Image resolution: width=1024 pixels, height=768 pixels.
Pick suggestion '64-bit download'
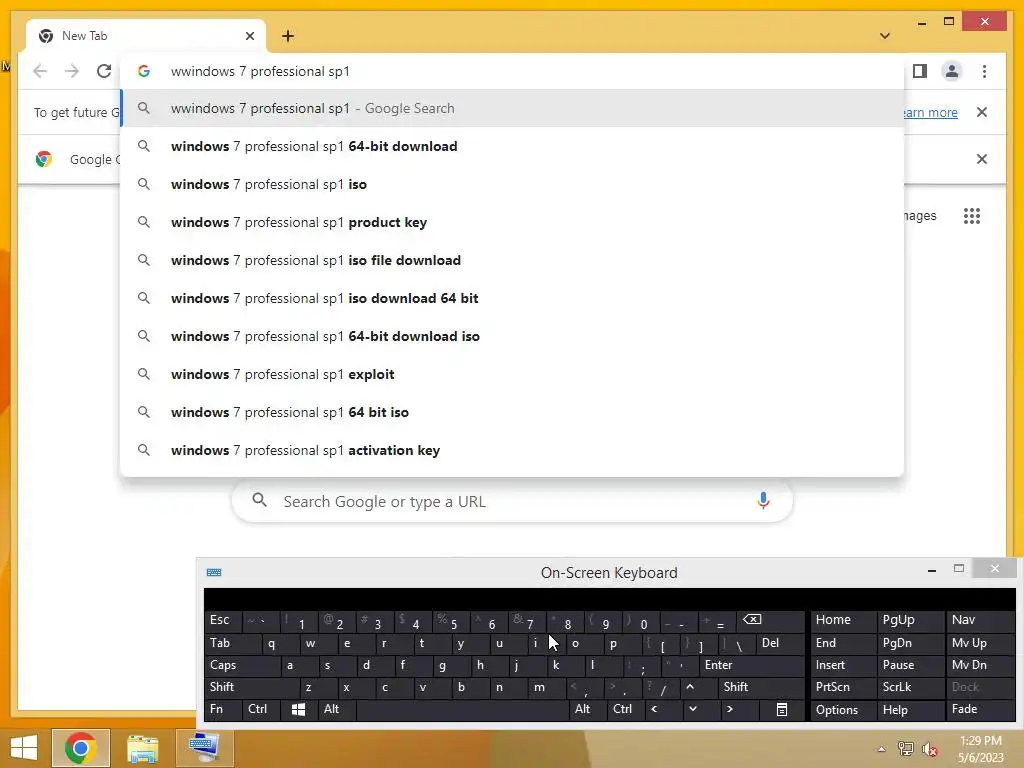tap(513, 146)
